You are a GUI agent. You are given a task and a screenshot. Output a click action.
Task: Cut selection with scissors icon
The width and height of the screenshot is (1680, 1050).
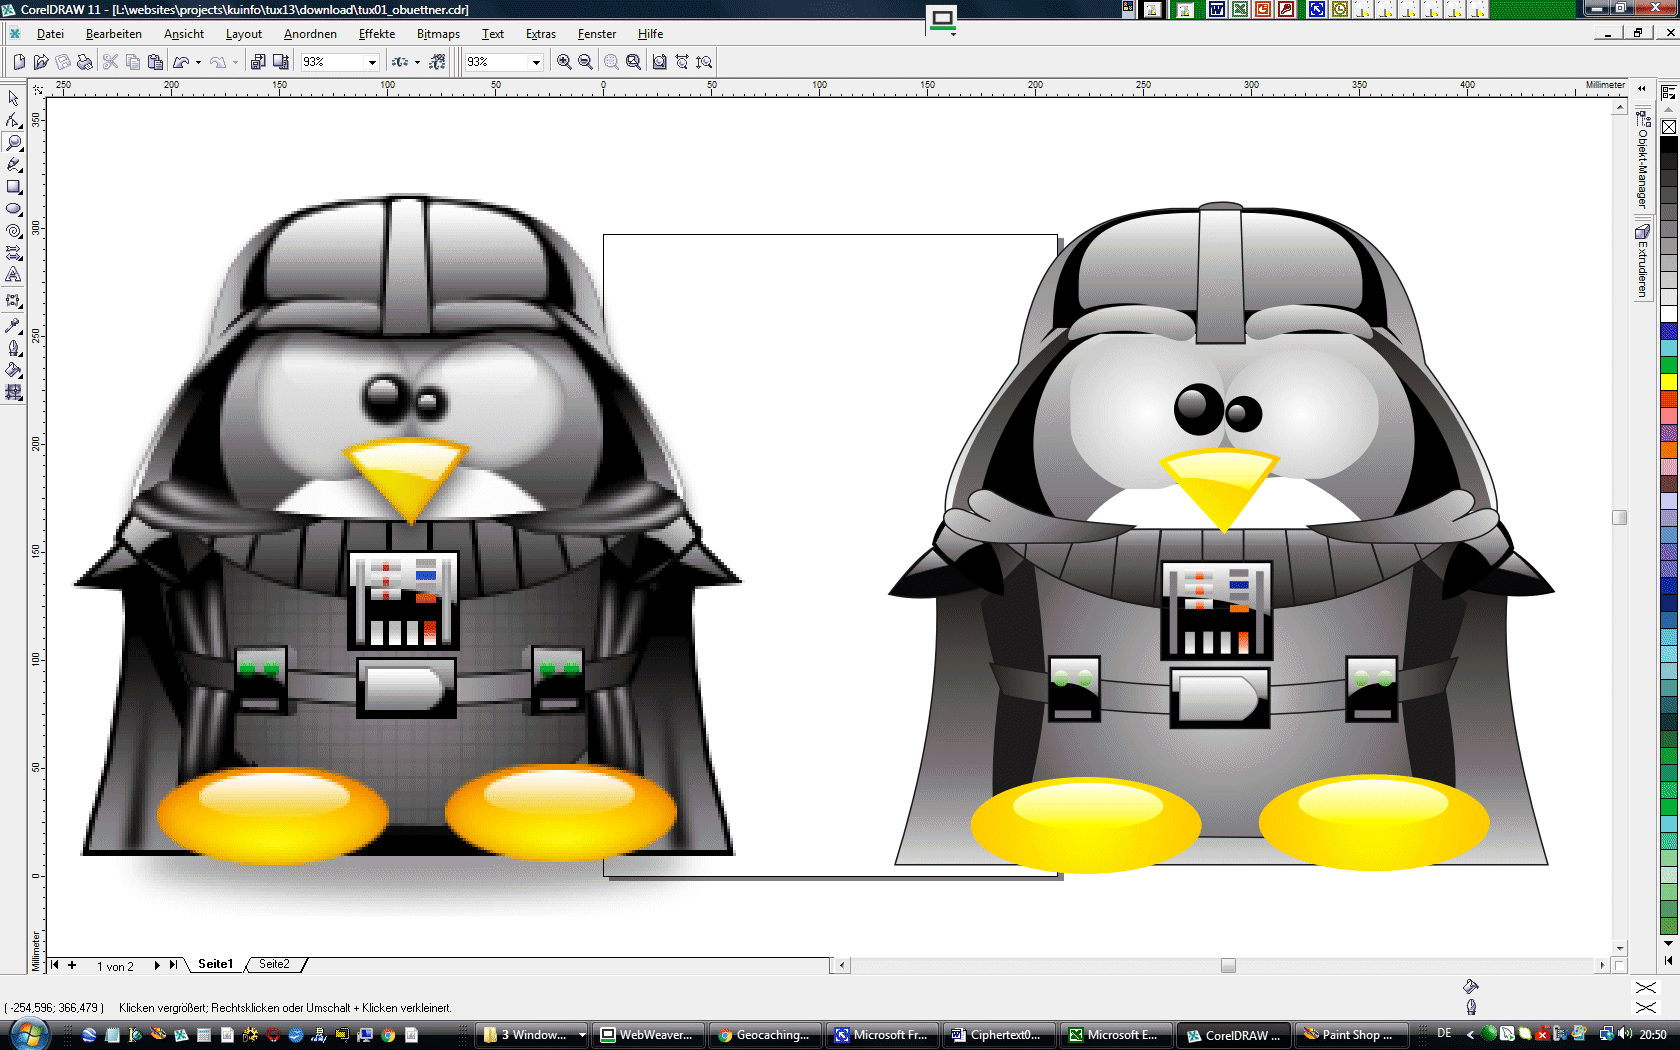[x=111, y=62]
